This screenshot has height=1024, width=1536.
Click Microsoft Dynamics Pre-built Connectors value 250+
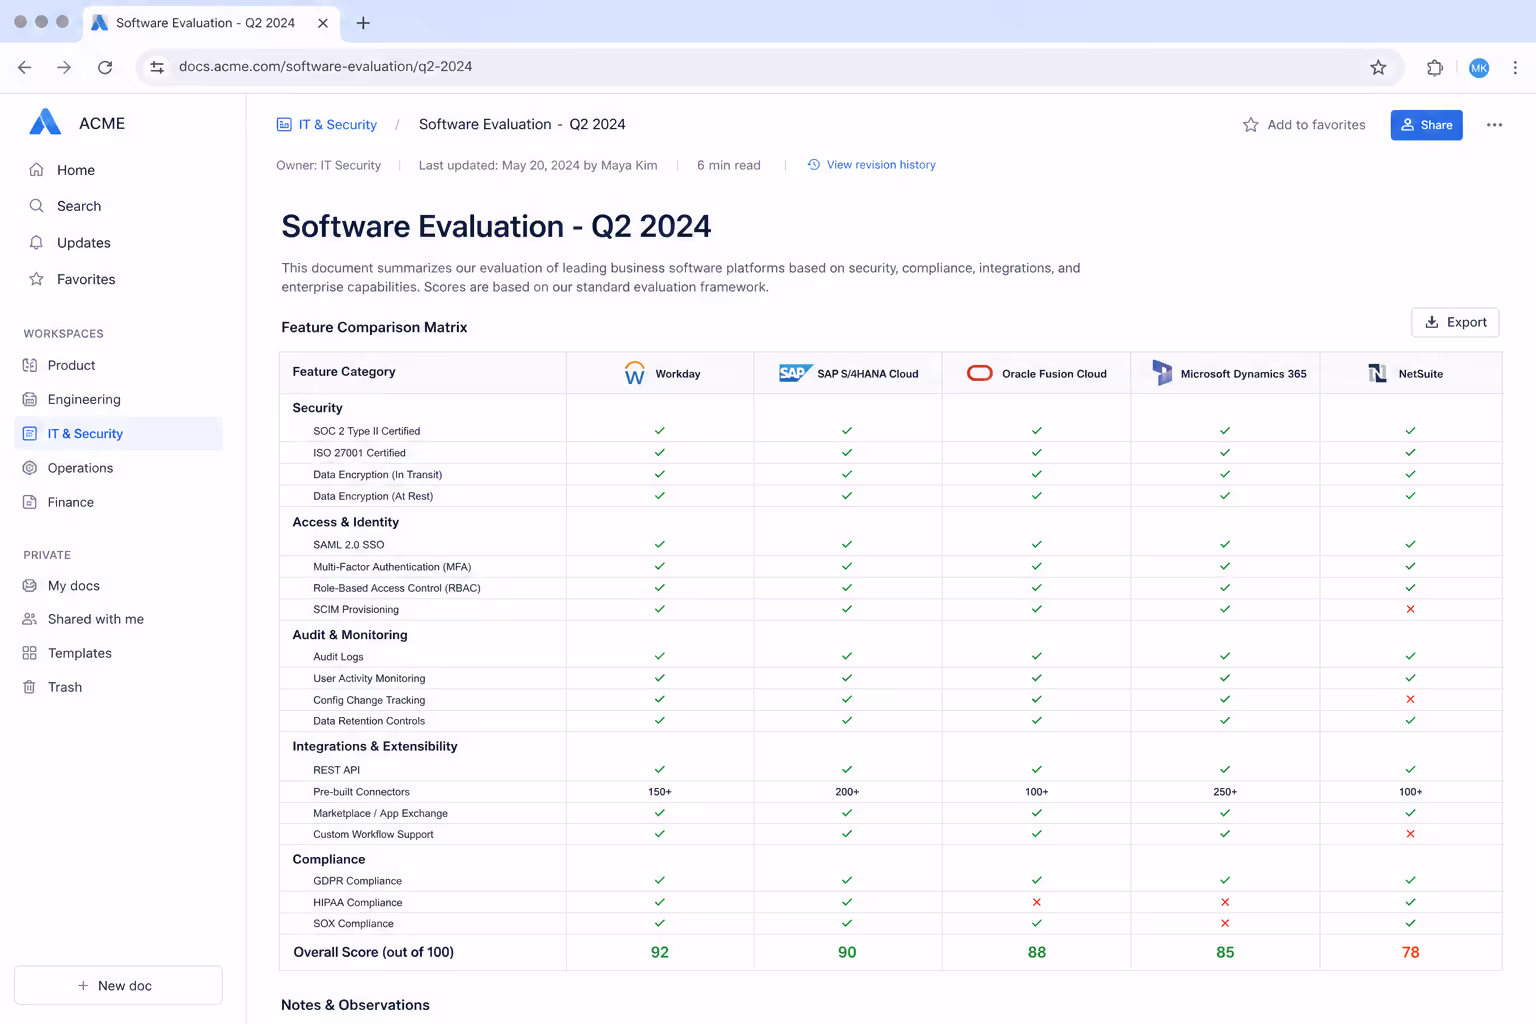pos(1225,792)
